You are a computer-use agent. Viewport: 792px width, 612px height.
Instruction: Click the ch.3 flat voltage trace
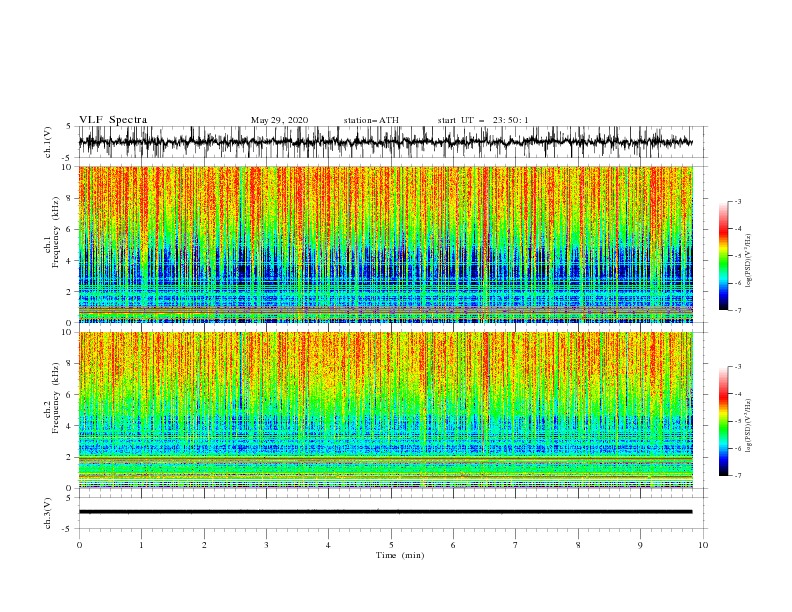pos(386,512)
